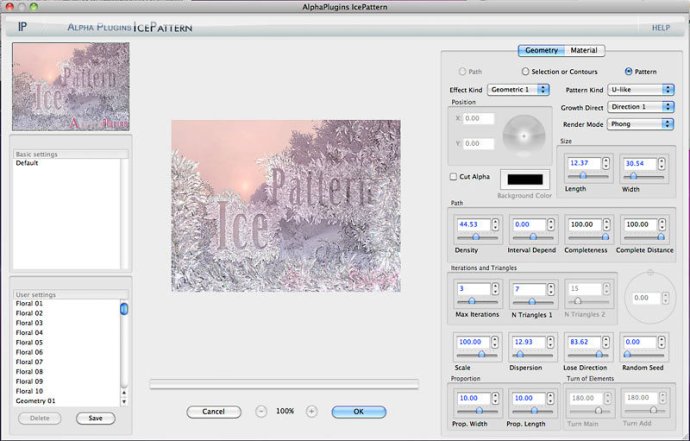Open the HELP link
This screenshot has width=690, height=441.
[661, 28]
